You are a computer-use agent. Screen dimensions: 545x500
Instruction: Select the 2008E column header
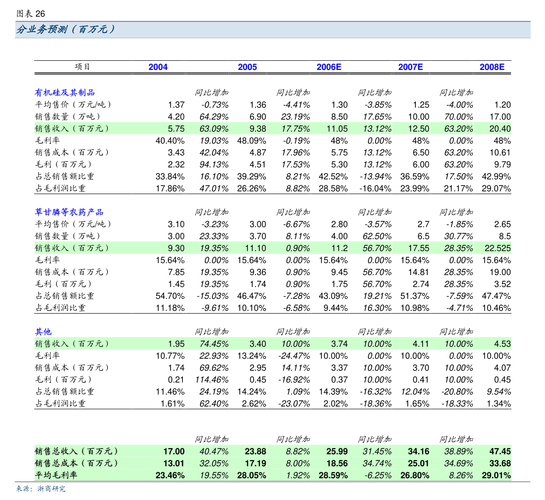click(492, 67)
